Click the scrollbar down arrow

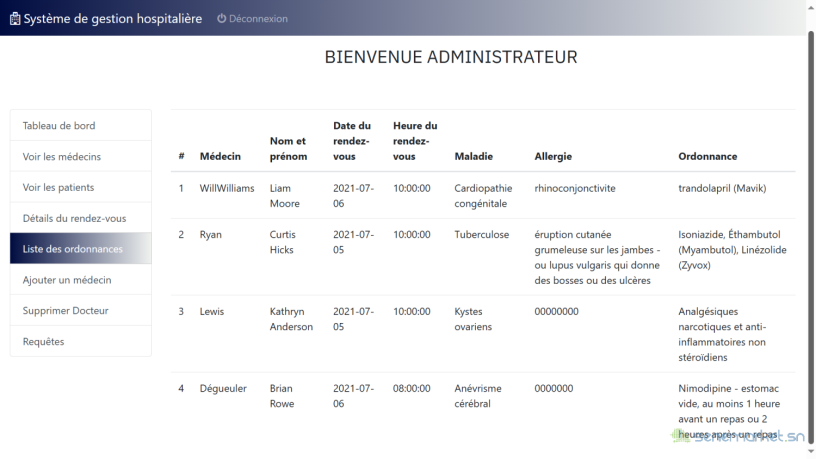tap(811, 452)
